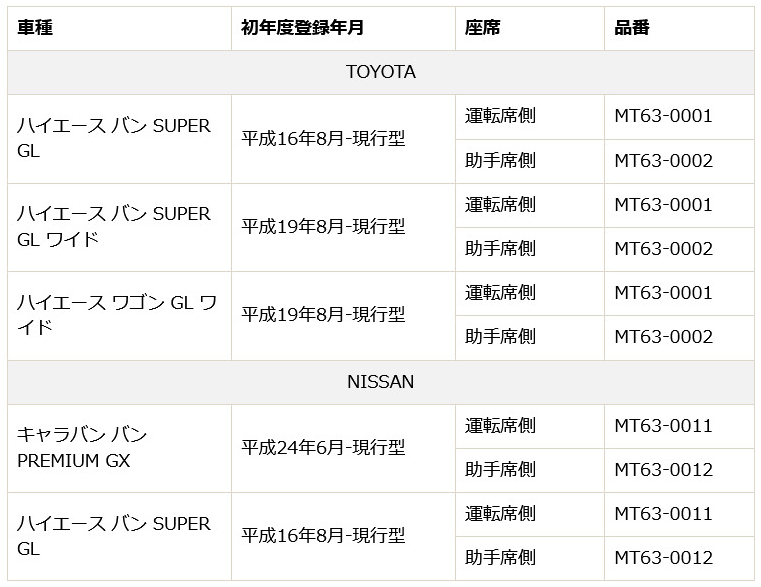Select 助手席側 for ハイエース ワゴン GL ワイド
The height and width of the screenshot is (587, 761).
click(x=500, y=336)
